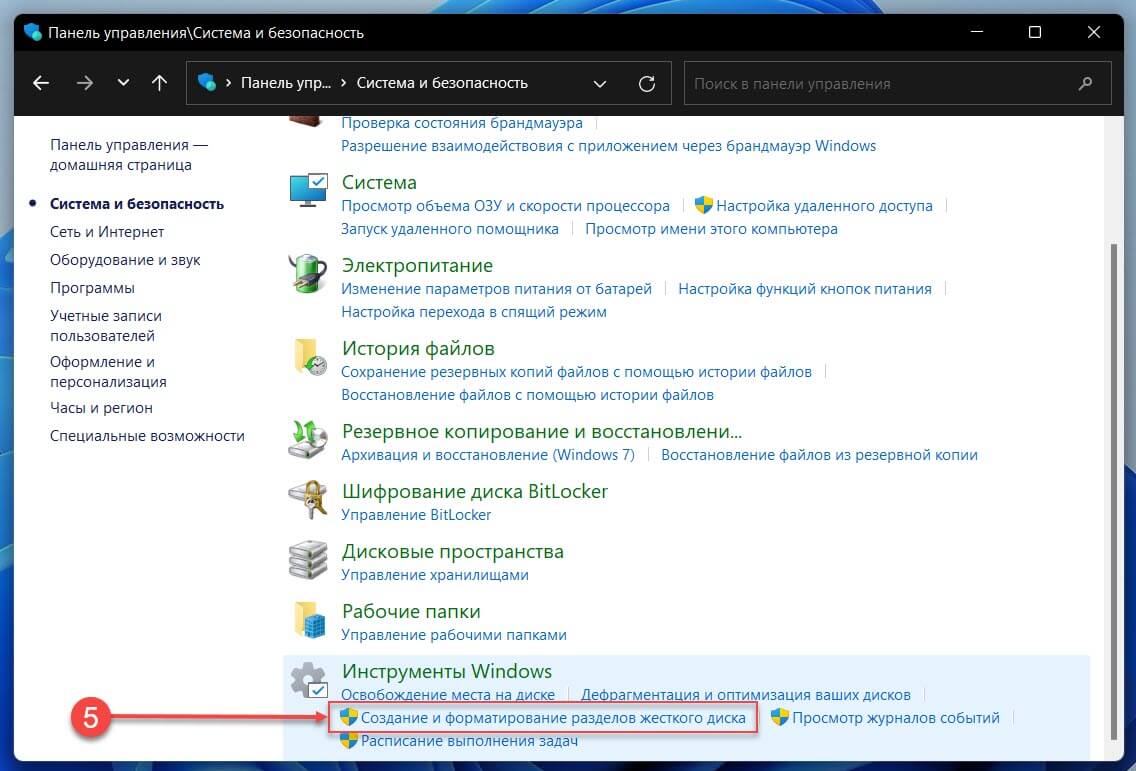
Task: Open 'Запуск удаленного помощника' link
Action: [450, 229]
